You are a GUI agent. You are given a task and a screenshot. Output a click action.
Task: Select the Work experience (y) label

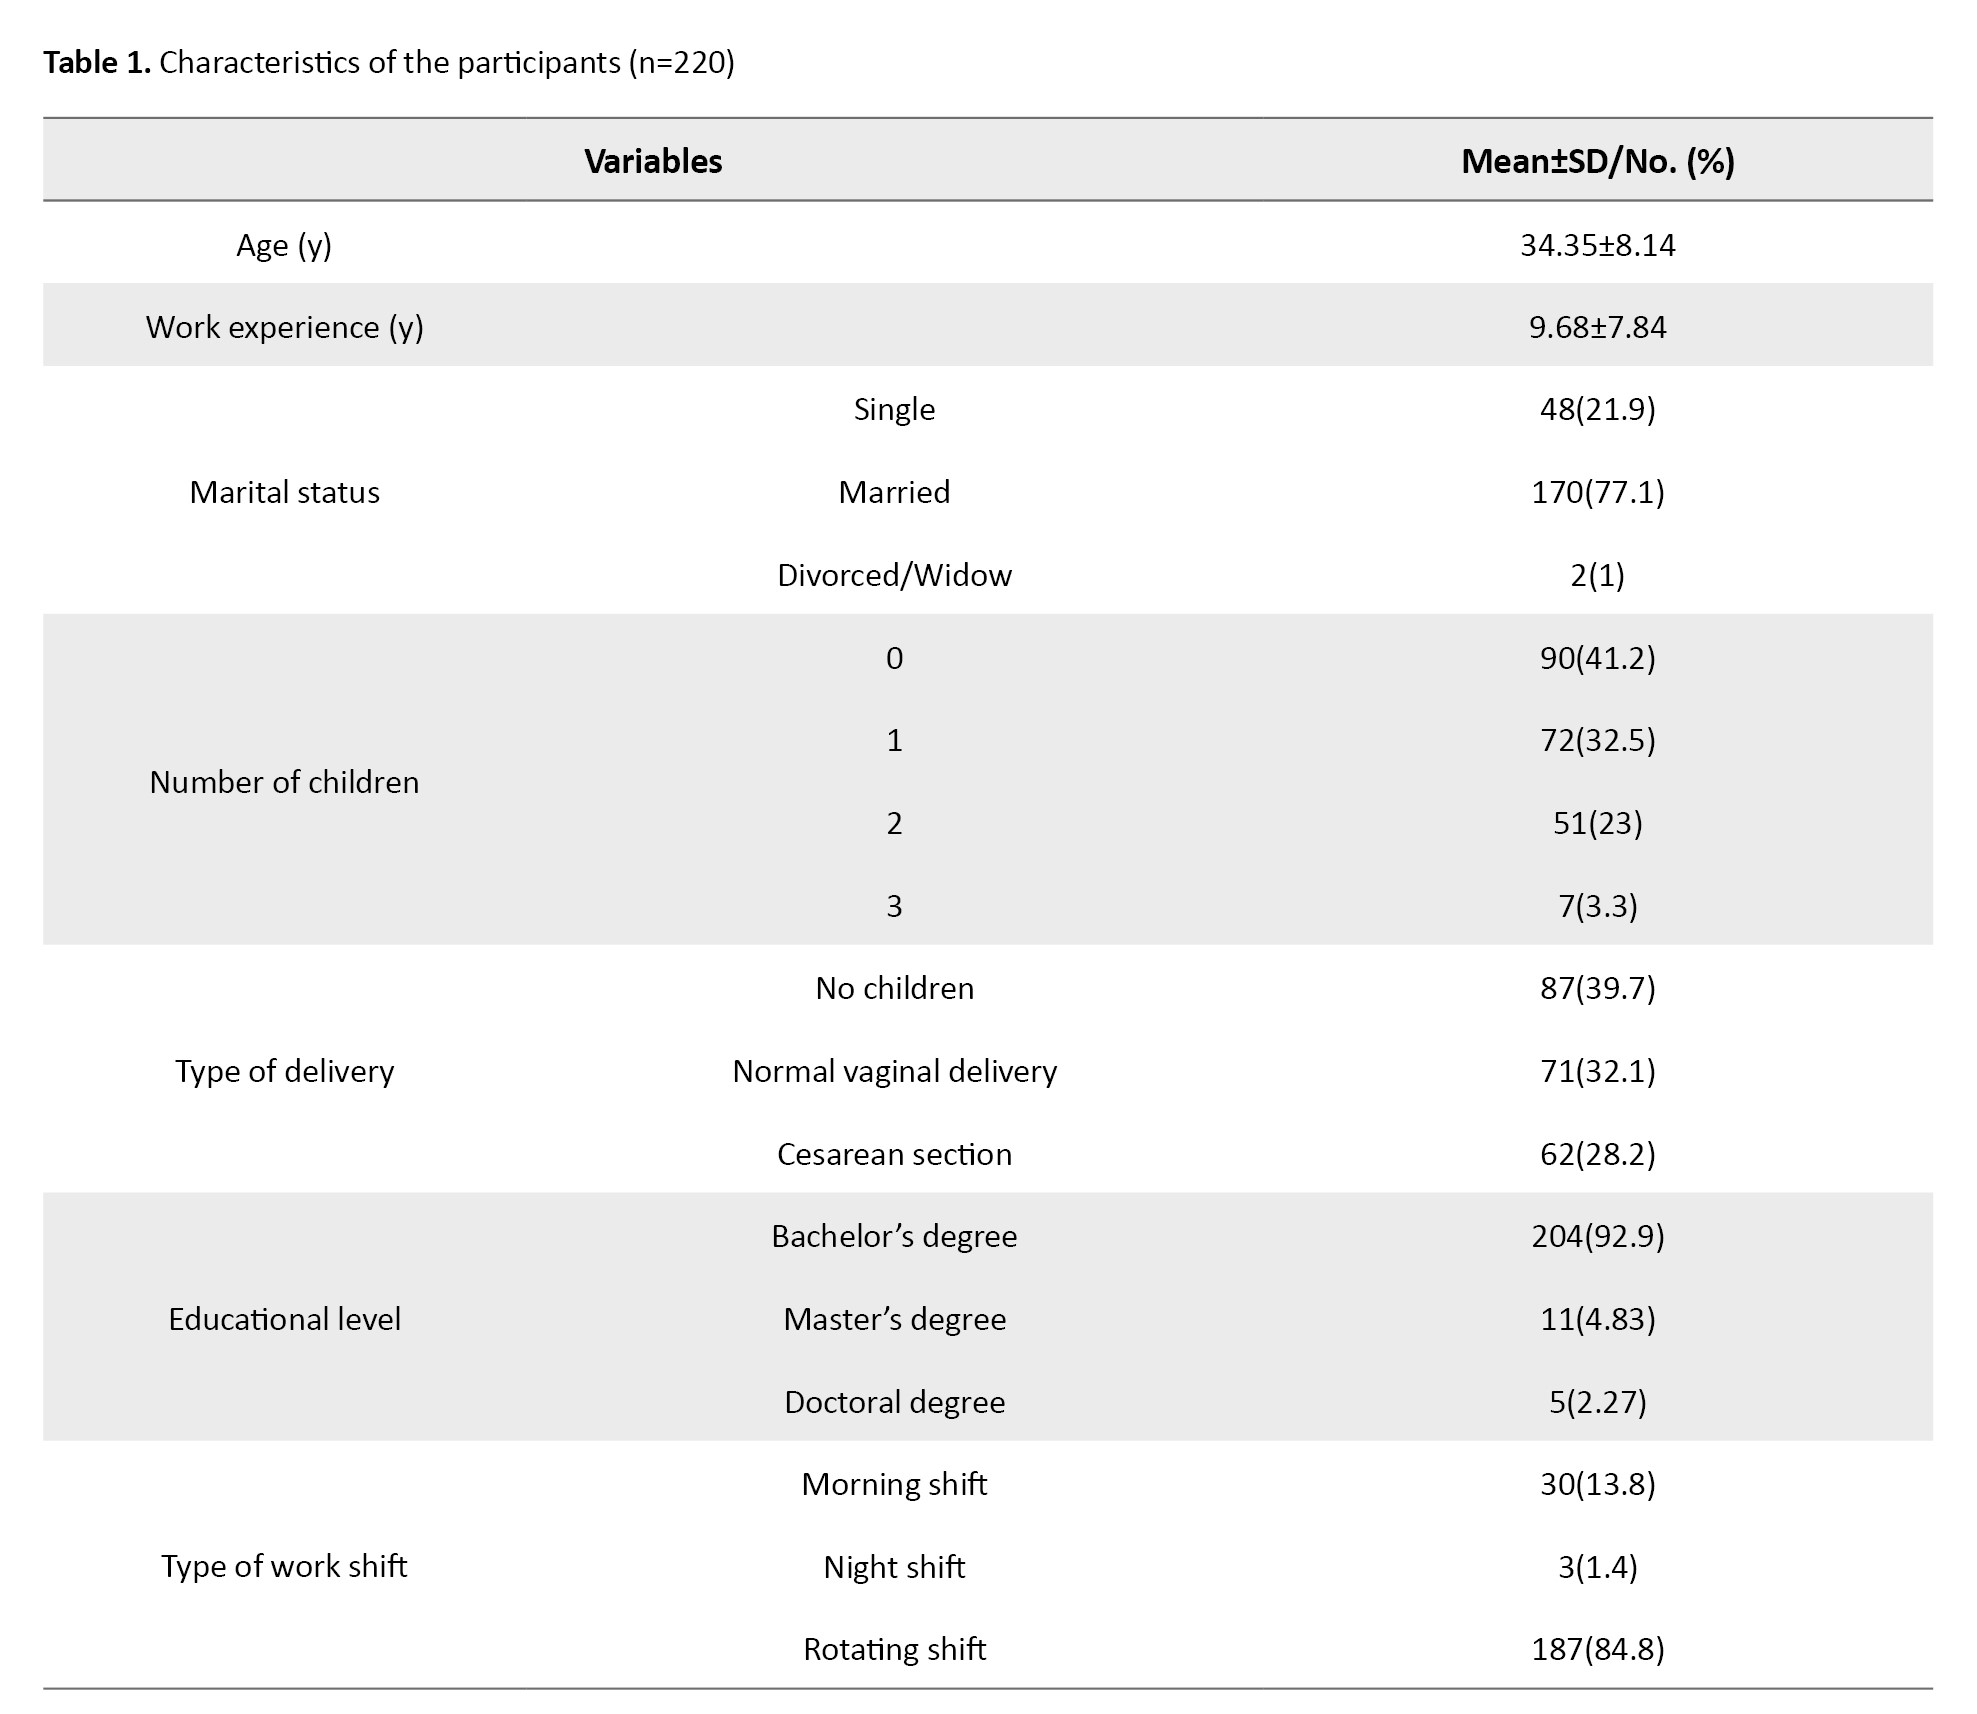pyautogui.click(x=284, y=327)
